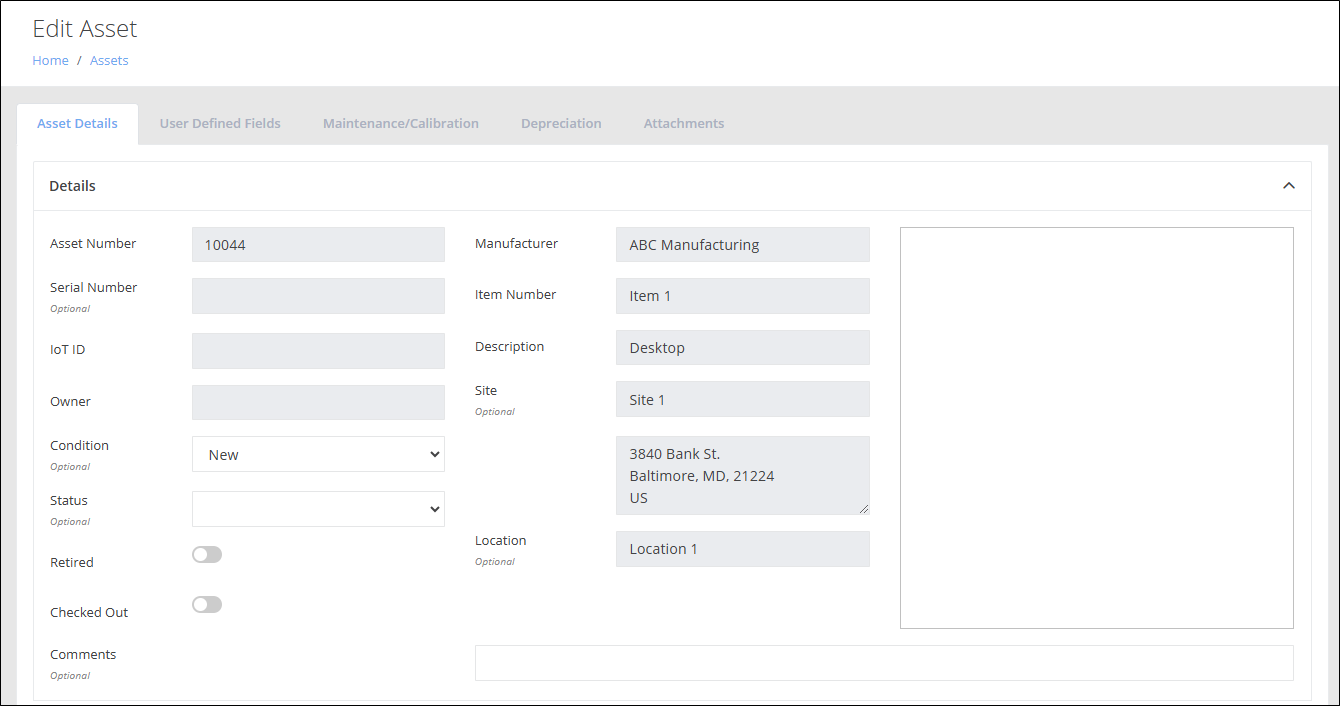
Task: Click the Location field showing Location 1
Action: pyautogui.click(x=743, y=548)
